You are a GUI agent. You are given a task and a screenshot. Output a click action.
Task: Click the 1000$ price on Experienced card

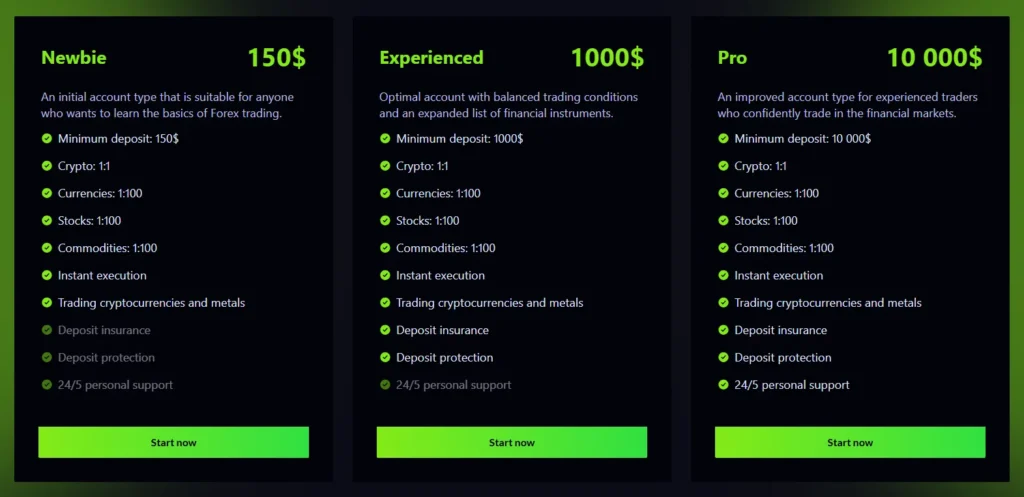click(x=607, y=57)
